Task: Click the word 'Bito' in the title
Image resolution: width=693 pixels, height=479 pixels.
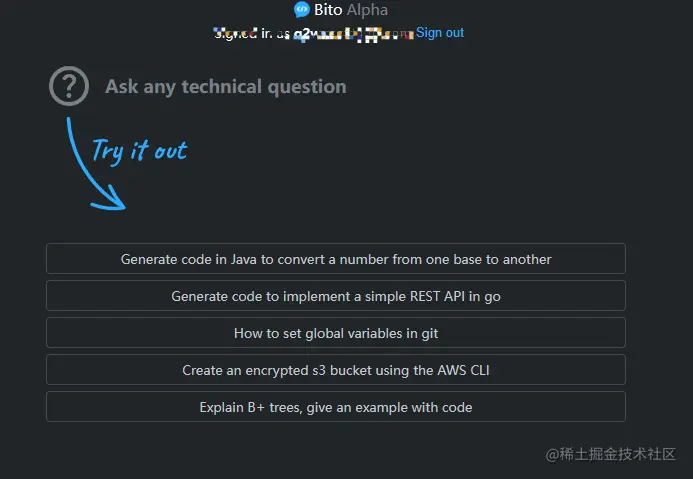Action: coord(328,10)
